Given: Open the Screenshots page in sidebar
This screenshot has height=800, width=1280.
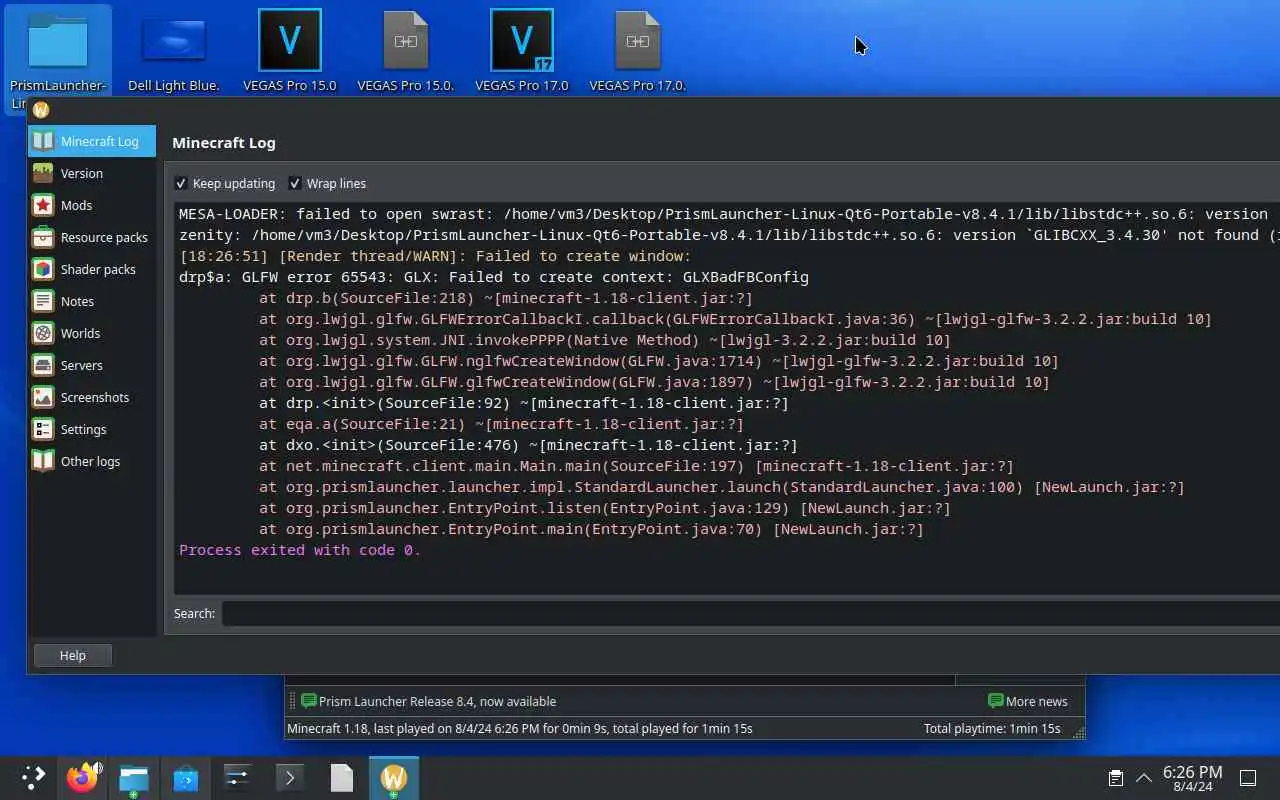Looking at the screenshot, I should point(92,397).
